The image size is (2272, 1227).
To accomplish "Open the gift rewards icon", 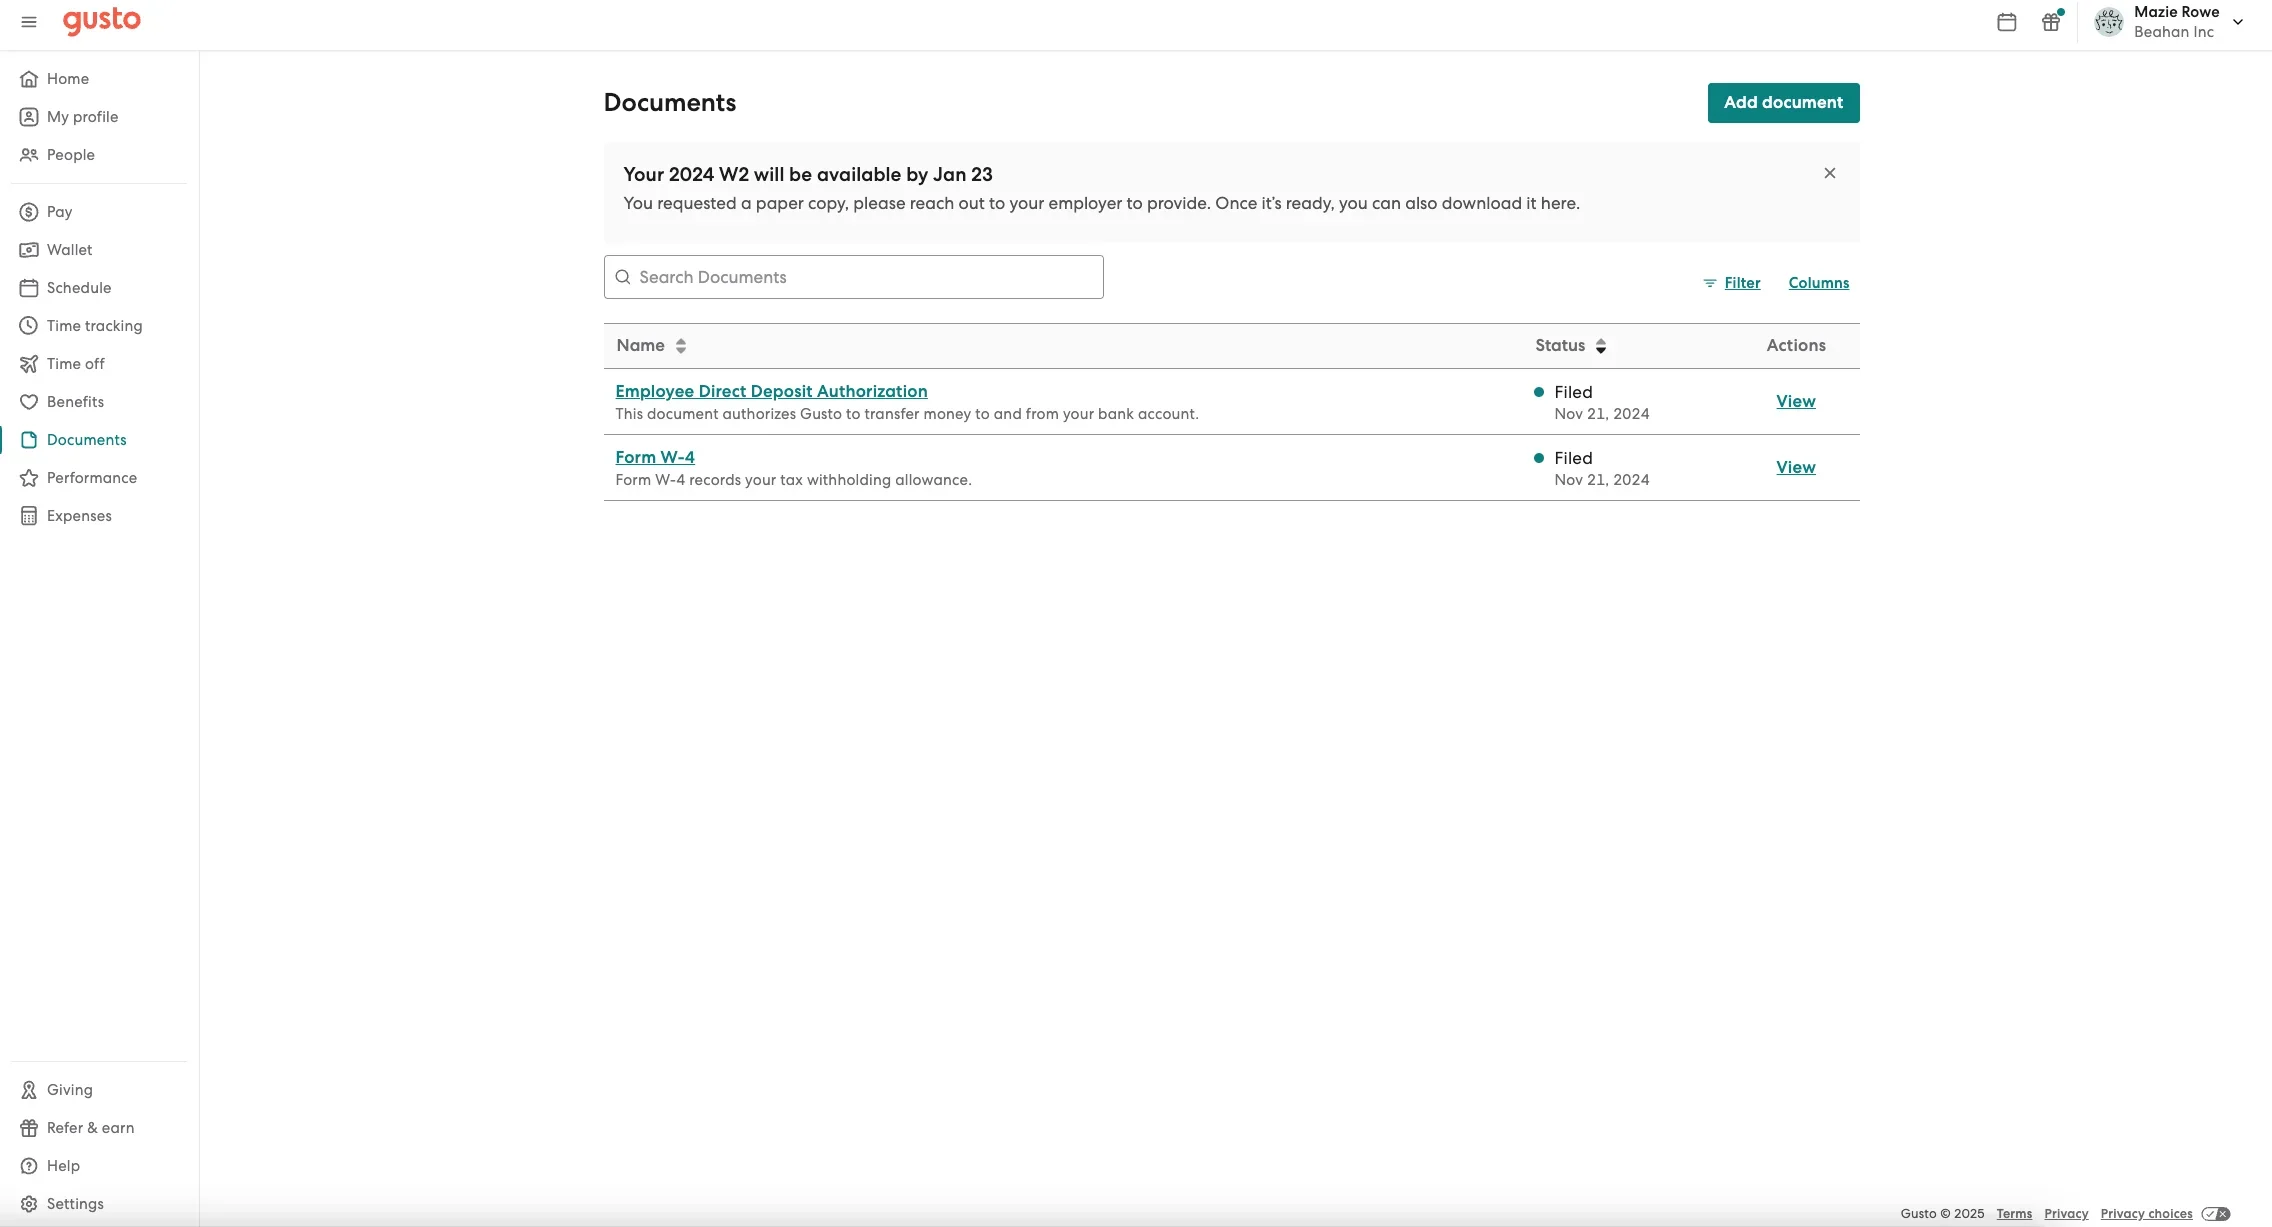I will point(2051,22).
